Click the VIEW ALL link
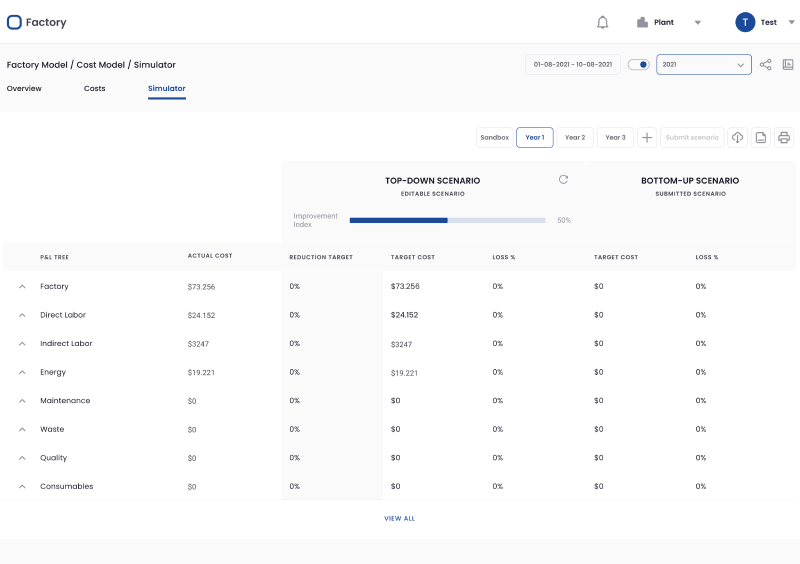The height and width of the screenshot is (564, 800). 399,519
